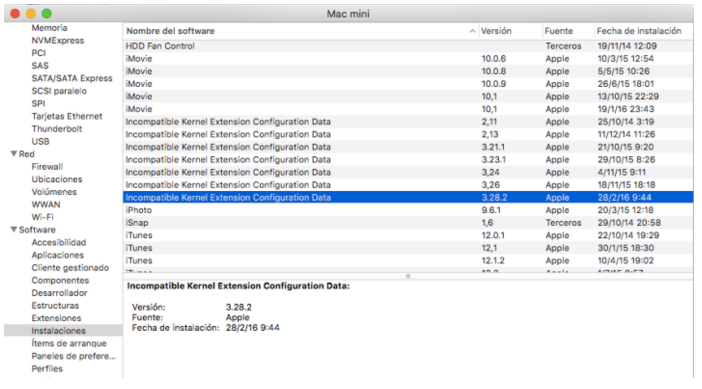The height and width of the screenshot is (389, 702).
Task: Open Extensiones in the sidebar
Action: click(56, 318)
